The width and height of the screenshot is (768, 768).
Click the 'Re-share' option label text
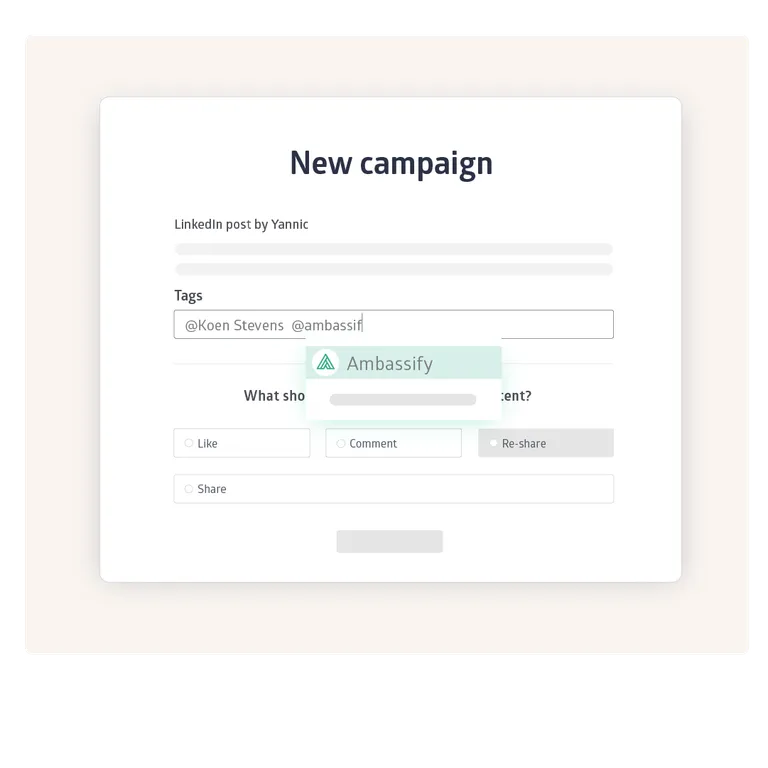pyautogui.click(x=524, y=443)
